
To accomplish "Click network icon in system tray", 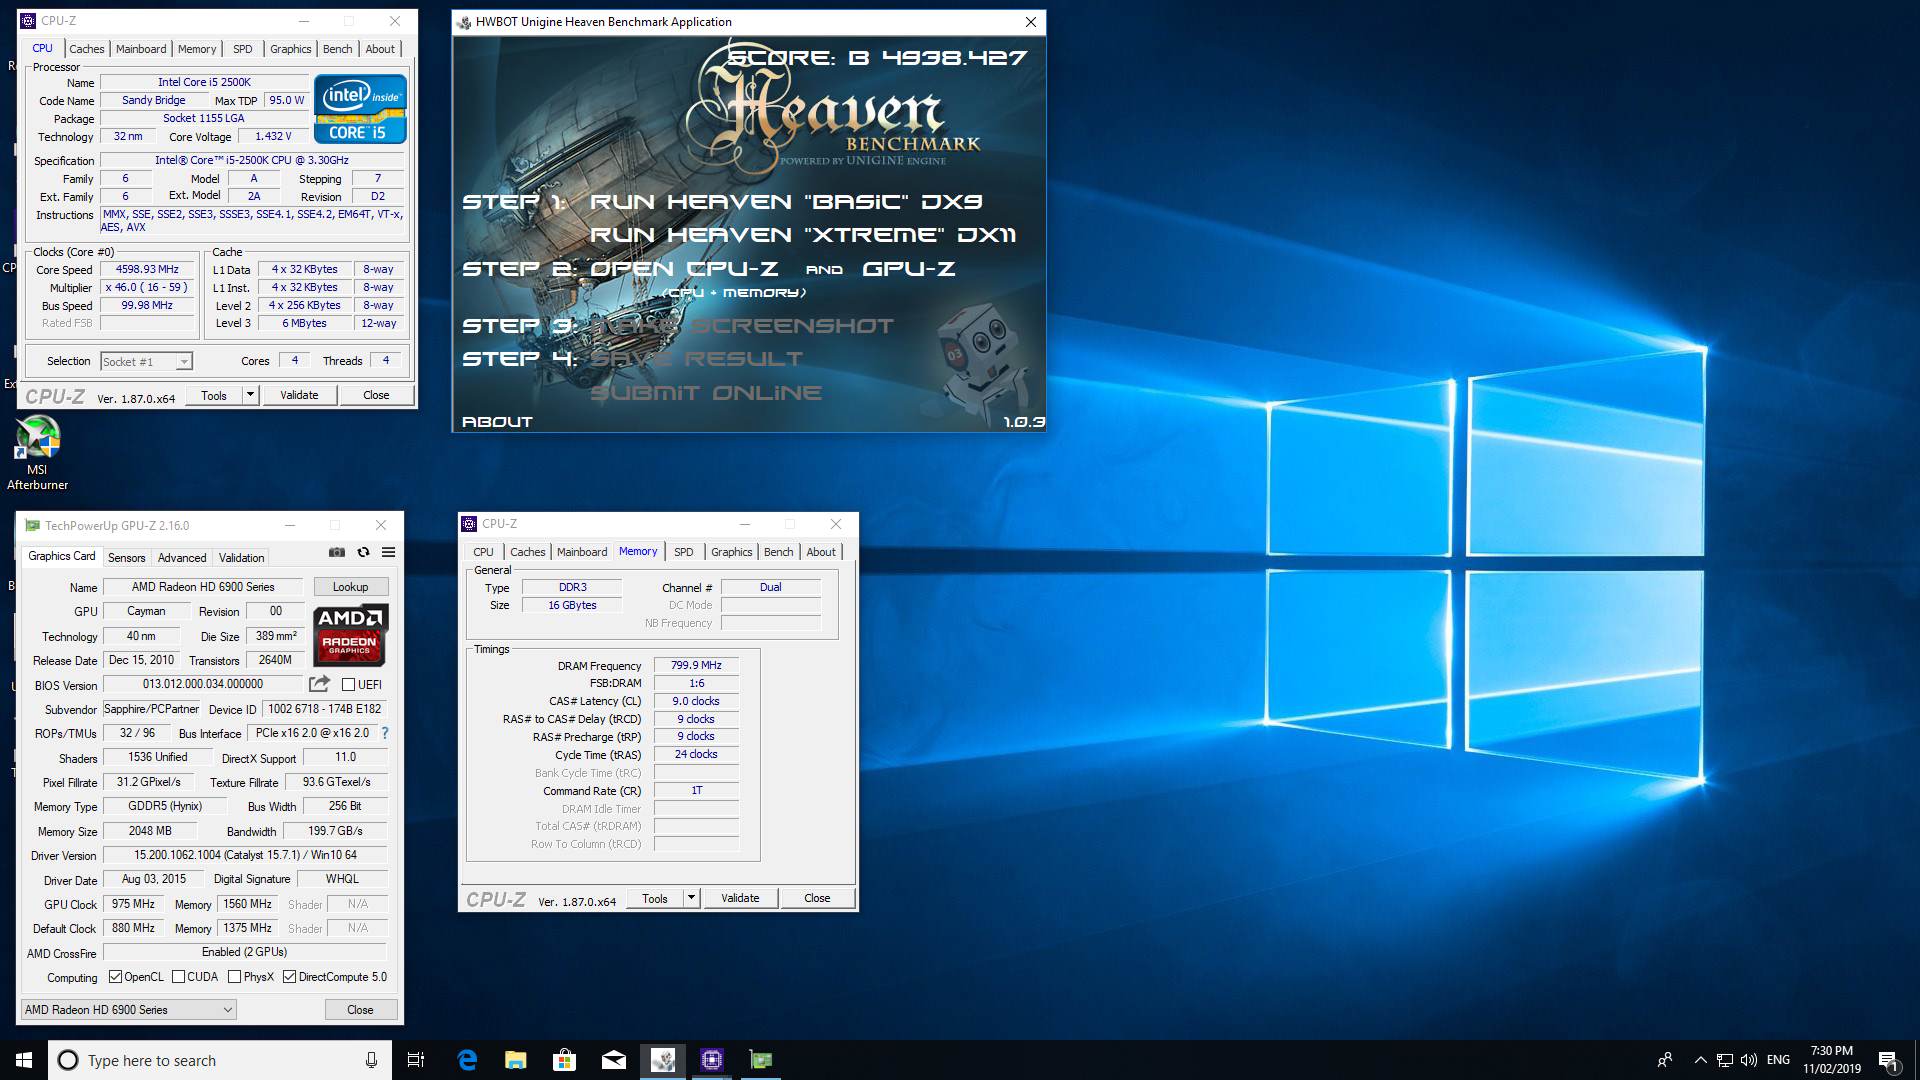I will (1725, 1060).
